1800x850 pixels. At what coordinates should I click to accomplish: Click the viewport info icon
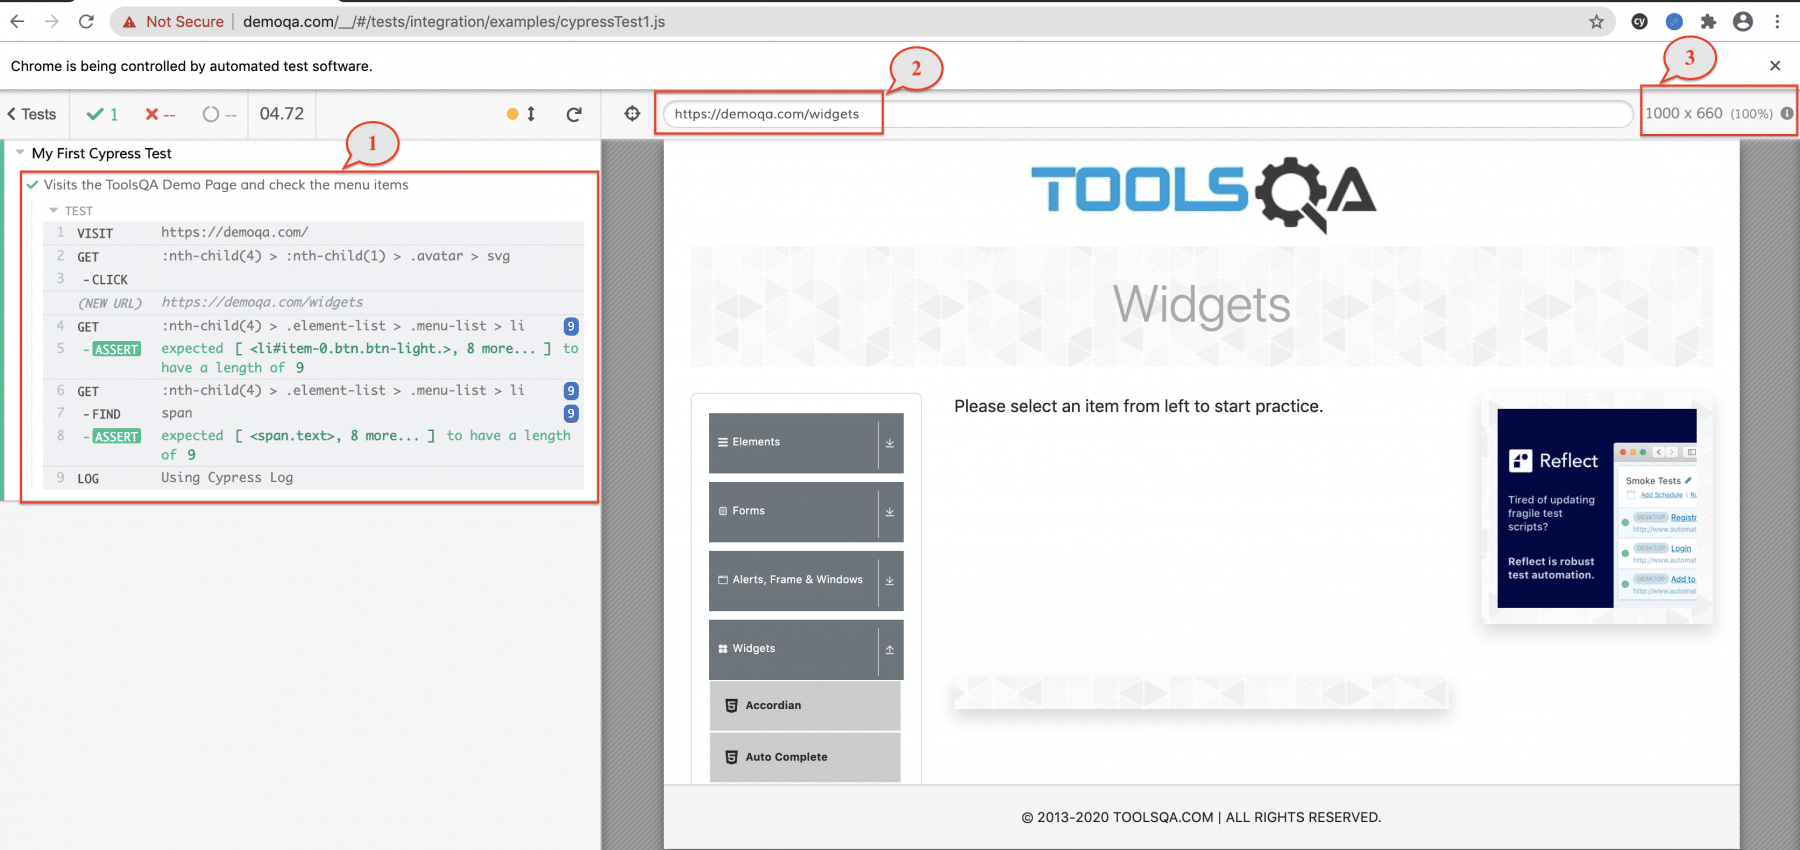click(x=1786, y=114)
